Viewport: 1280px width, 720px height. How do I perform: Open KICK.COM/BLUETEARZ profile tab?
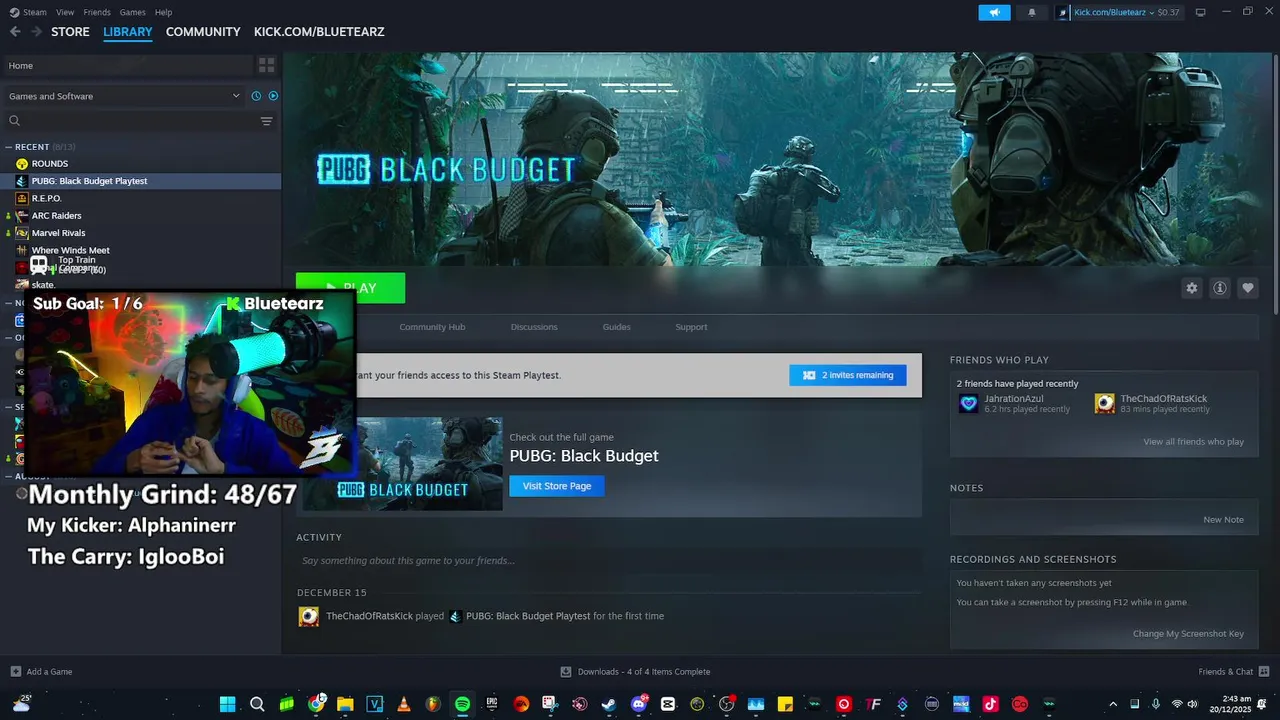pos(319,32)
